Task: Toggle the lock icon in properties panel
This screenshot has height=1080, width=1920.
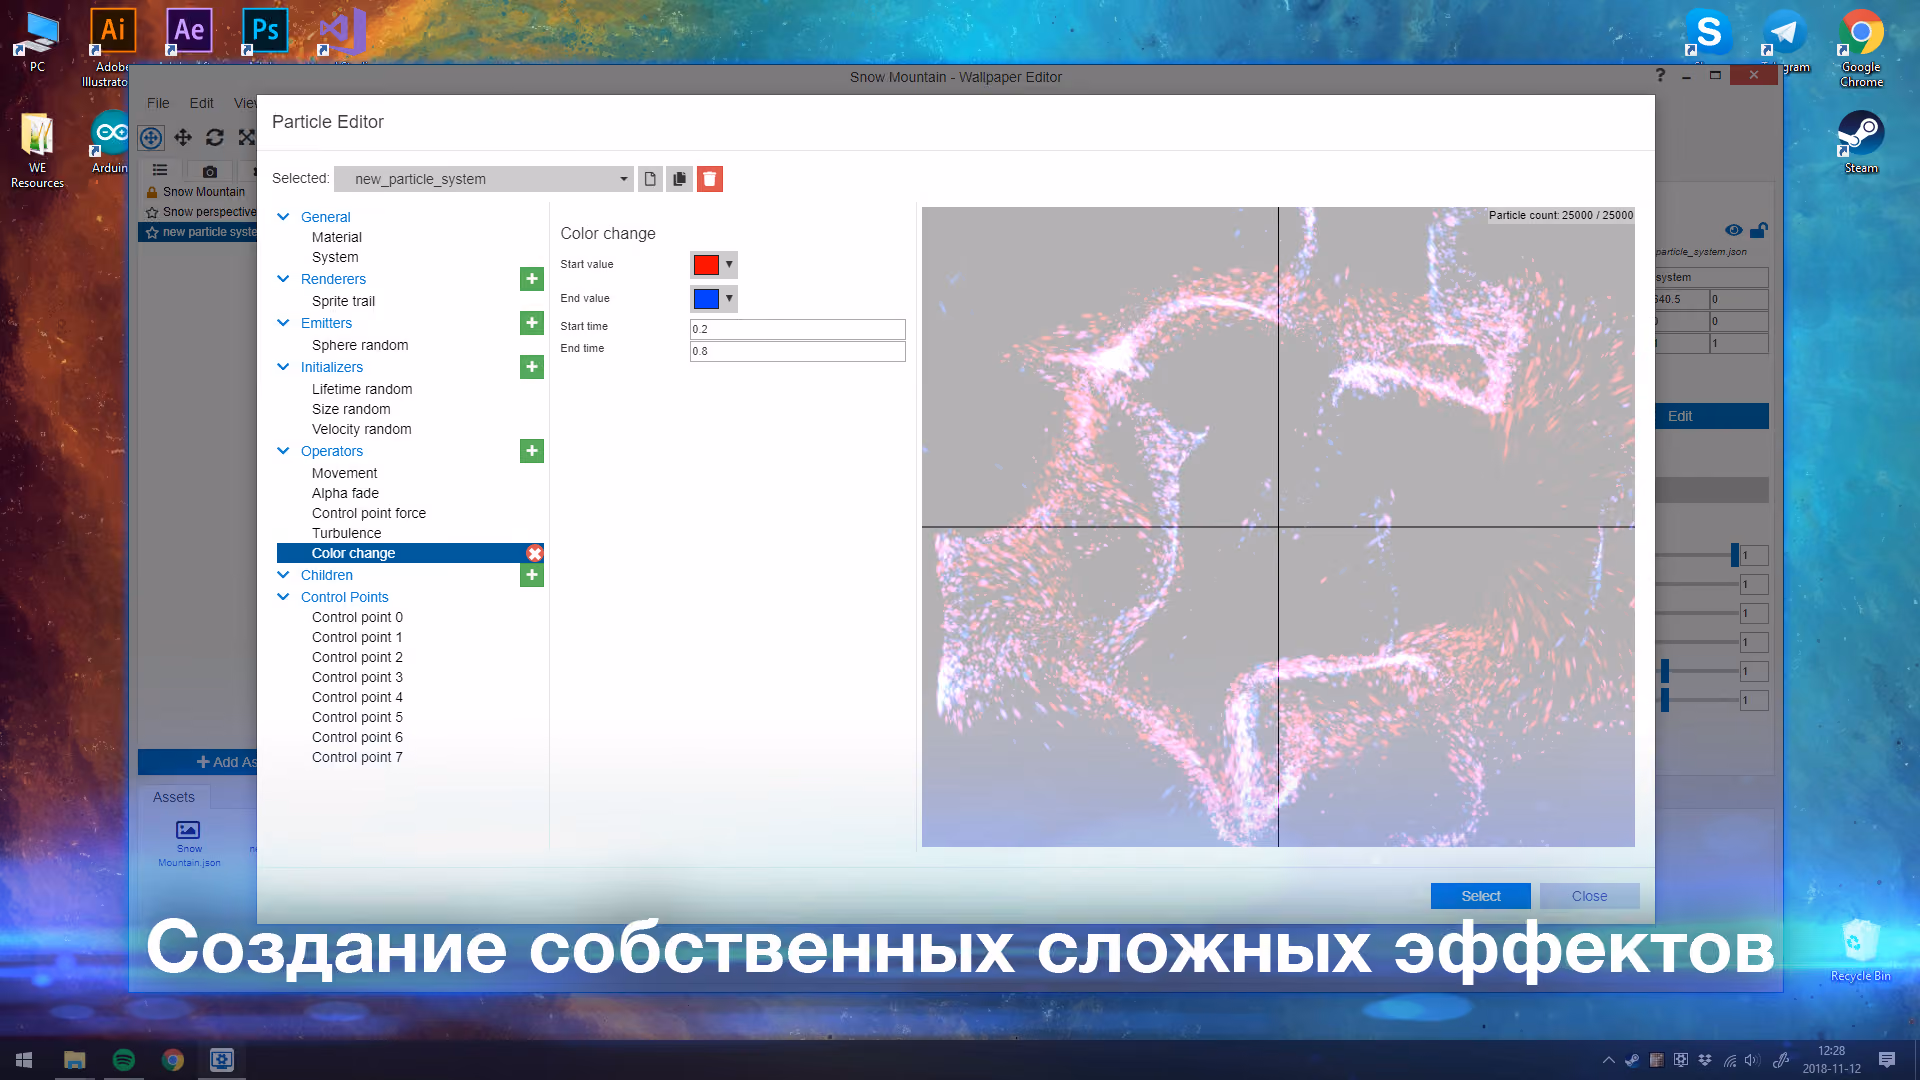Action: (1759, 230)
